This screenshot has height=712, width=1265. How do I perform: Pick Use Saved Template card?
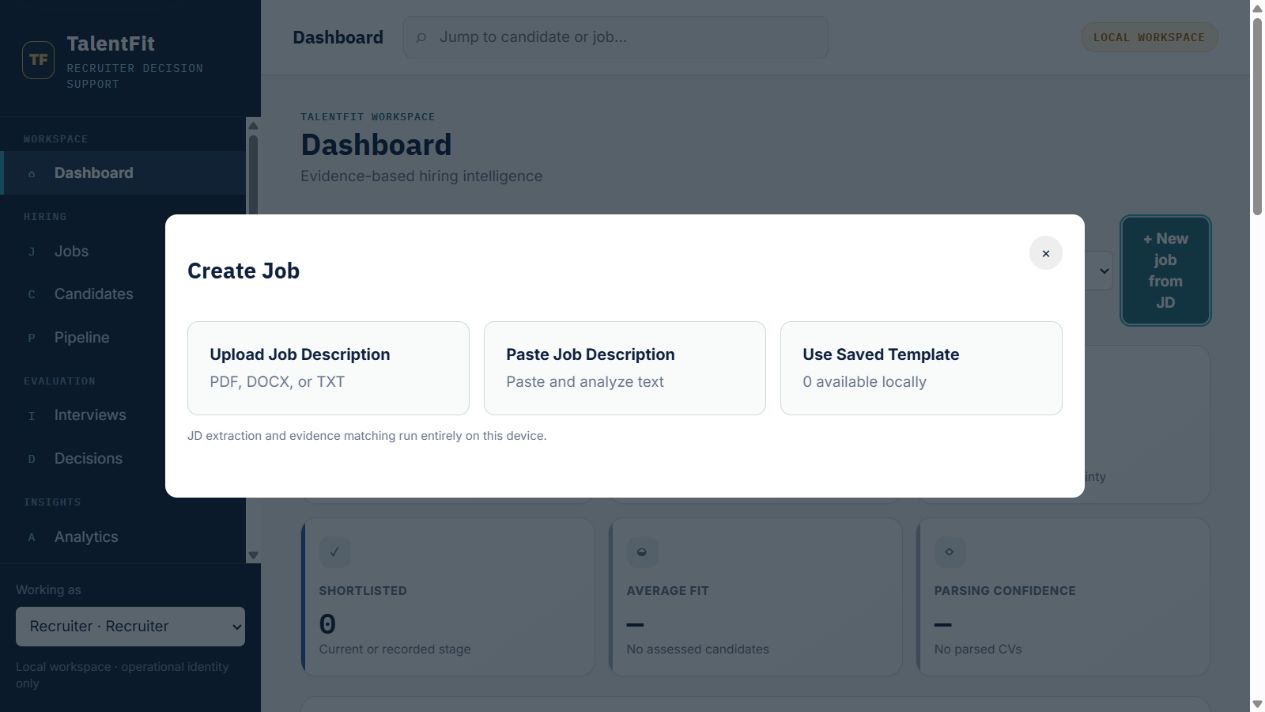(x=921, y=368)
